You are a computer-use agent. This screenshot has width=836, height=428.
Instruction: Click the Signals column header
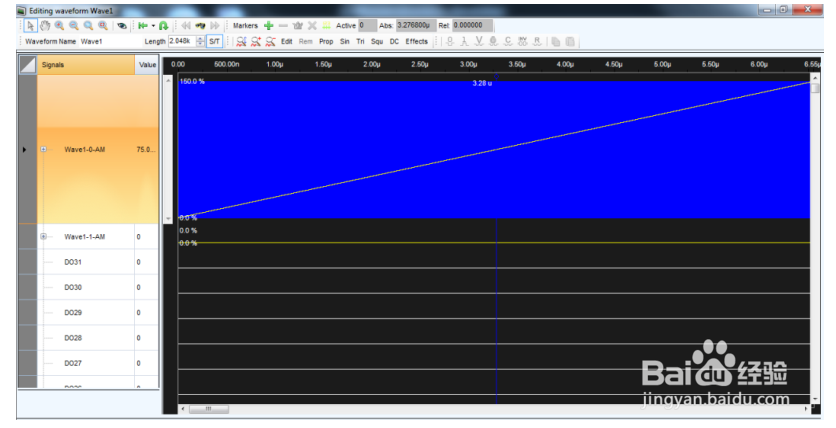click(x=86, y=64)
